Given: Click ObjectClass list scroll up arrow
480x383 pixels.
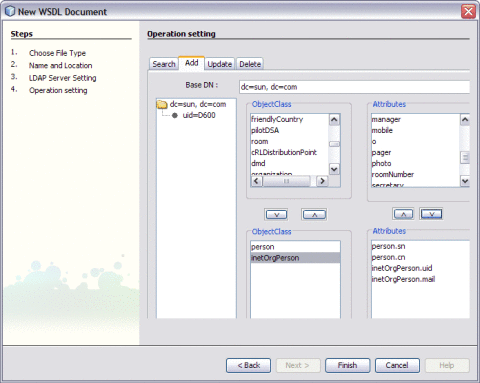Looking at the screenshot, I should pyautogui.click(x=334, y=119).
